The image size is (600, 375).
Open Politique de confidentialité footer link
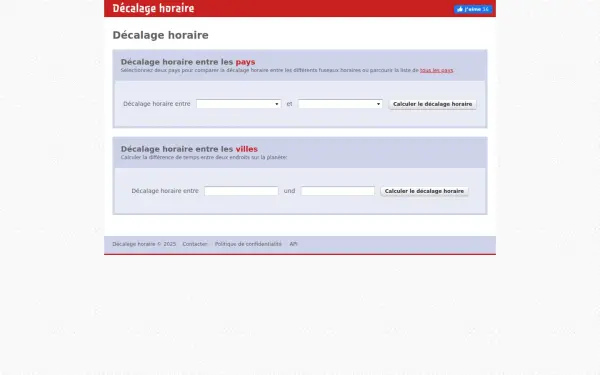(248, 244)
